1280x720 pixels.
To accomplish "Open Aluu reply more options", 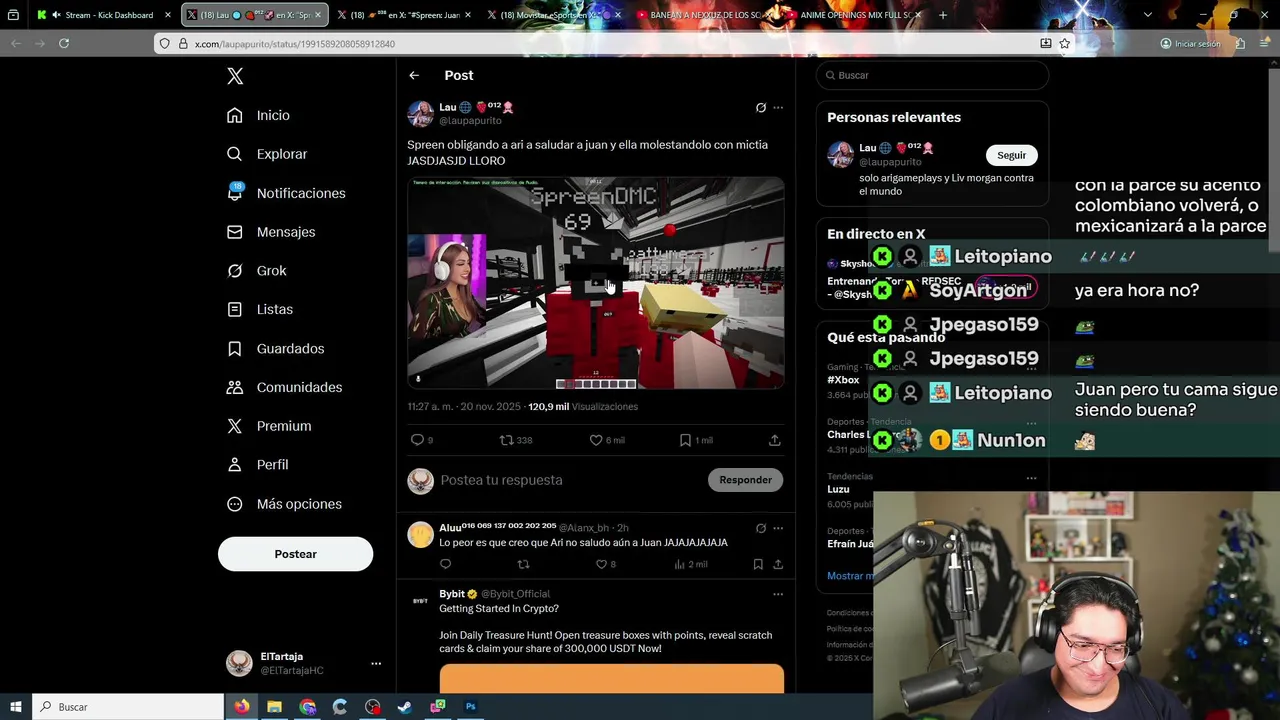I will click(778, 528).
